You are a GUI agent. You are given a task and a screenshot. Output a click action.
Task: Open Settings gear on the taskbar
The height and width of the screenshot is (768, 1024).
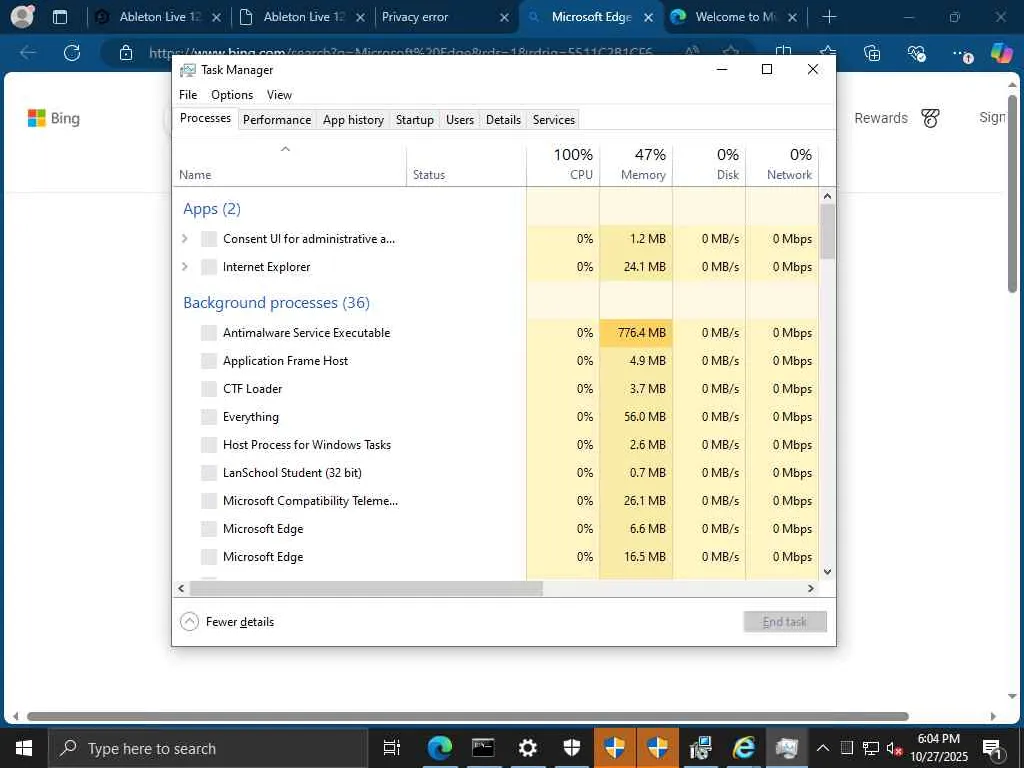click(x=527, y=748)
